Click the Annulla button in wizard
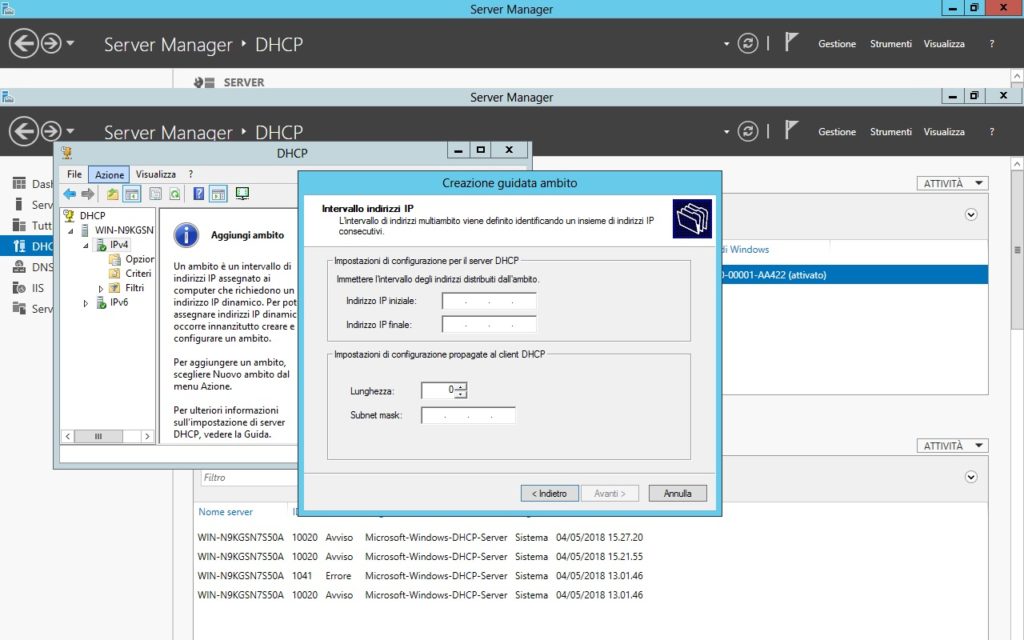The height and width of the screenshot is (640, 1024). [678, 494]
